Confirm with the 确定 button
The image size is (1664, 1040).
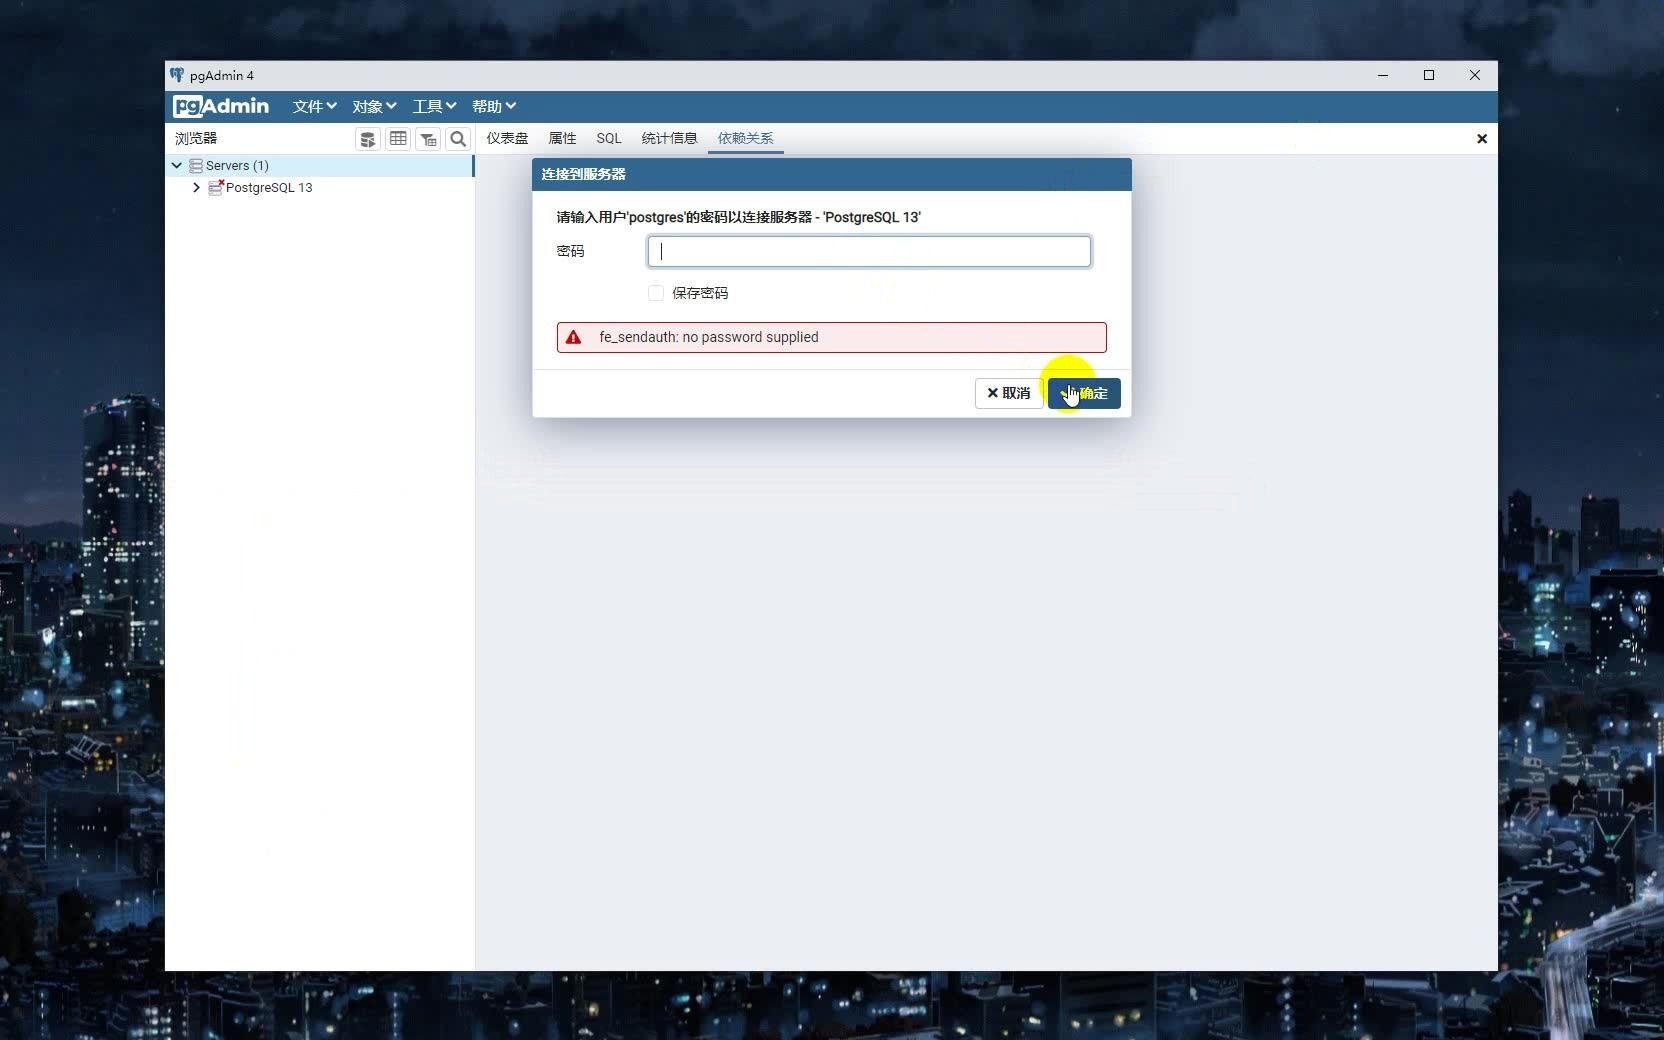coord(1084,393)
